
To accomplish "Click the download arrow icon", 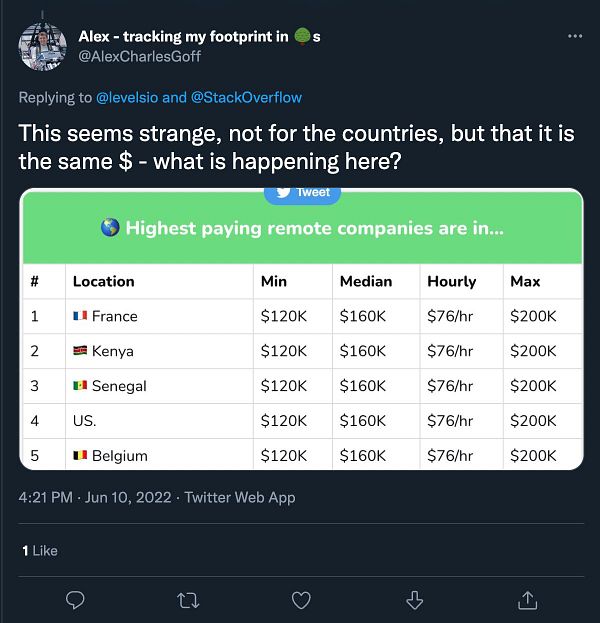I will (414, 599).
